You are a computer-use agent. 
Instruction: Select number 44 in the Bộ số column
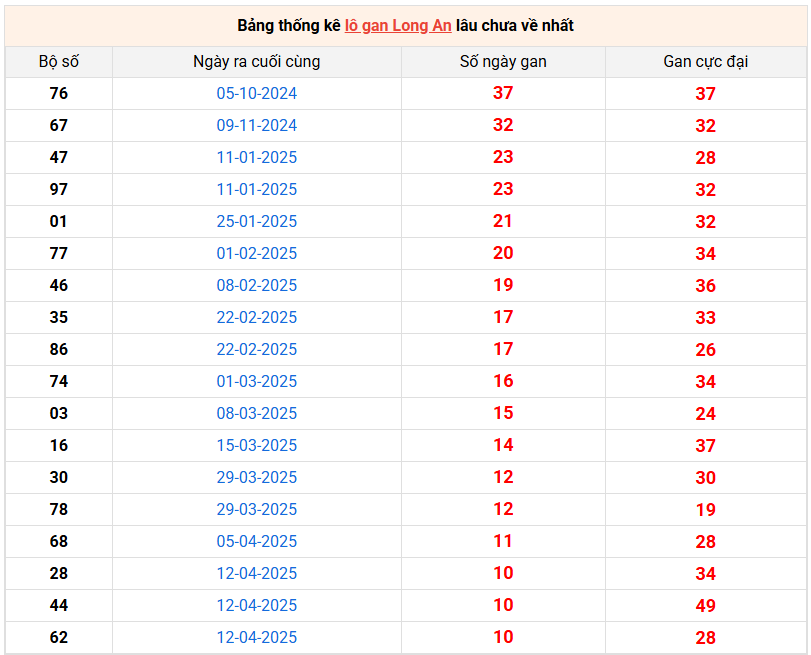click(x=59, y=606)
